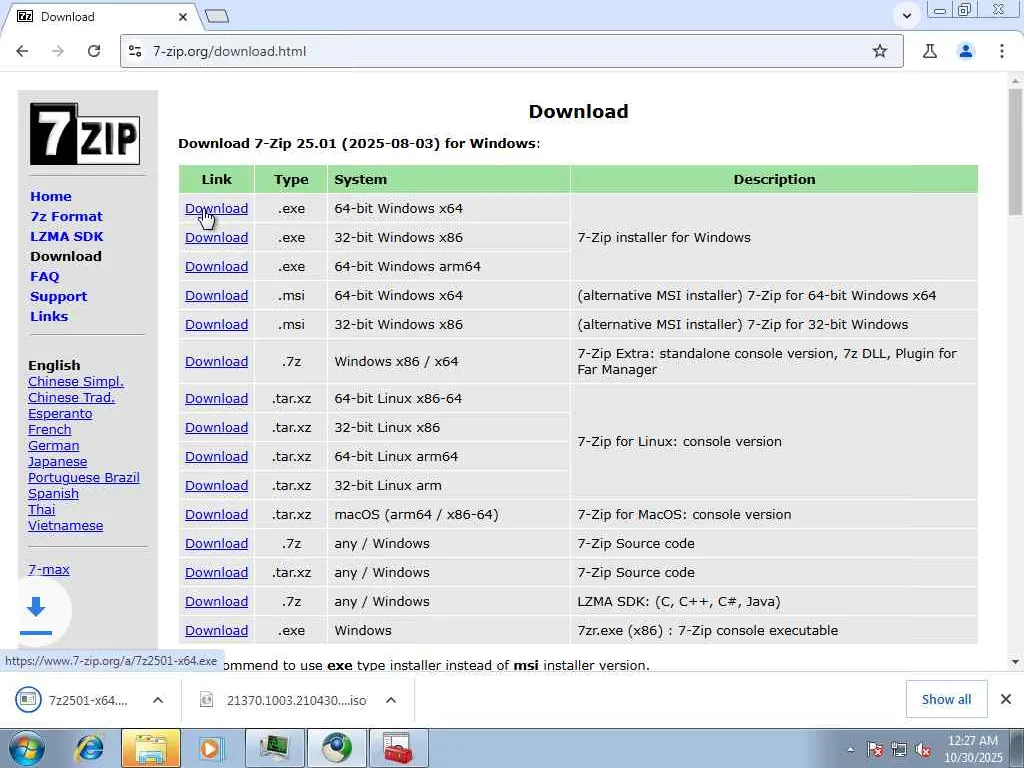
Task: Open Links sidebar item
Action: pyautogui.click(x=49, y=316)
